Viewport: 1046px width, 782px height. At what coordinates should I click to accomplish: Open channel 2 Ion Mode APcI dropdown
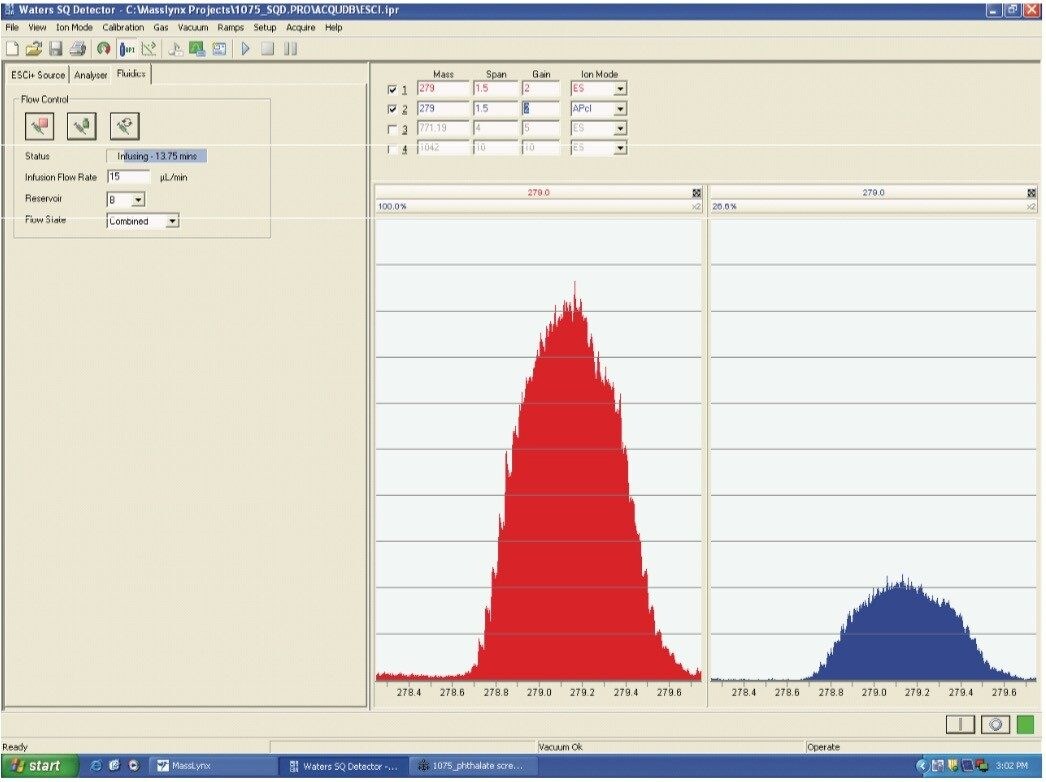(x=620, y=108)
